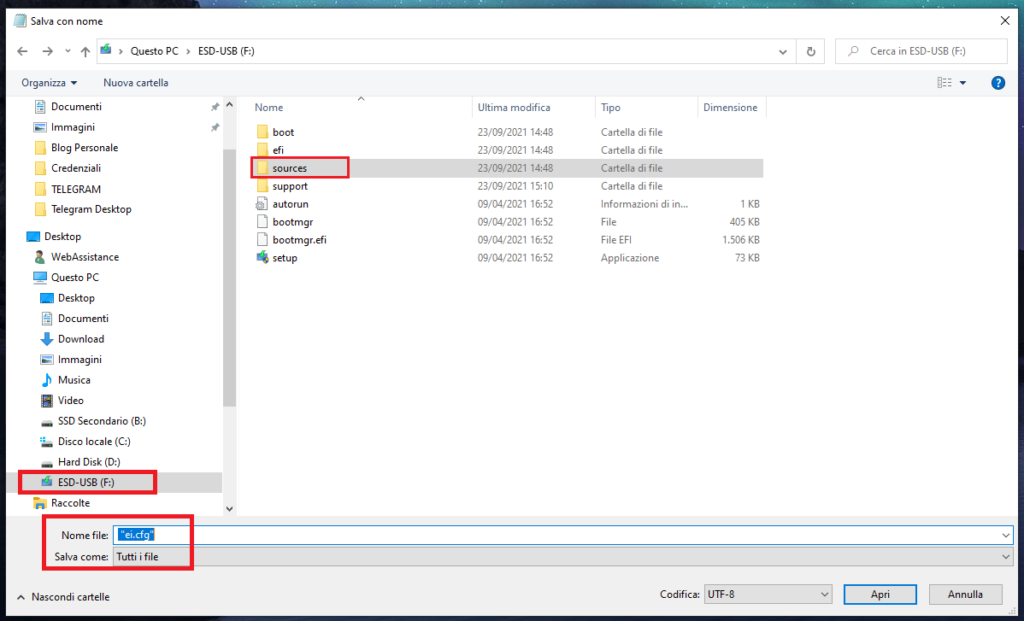Select the efi folder icon
The width and height of the screenshot is (1024, 621).
tap(263, 150)
